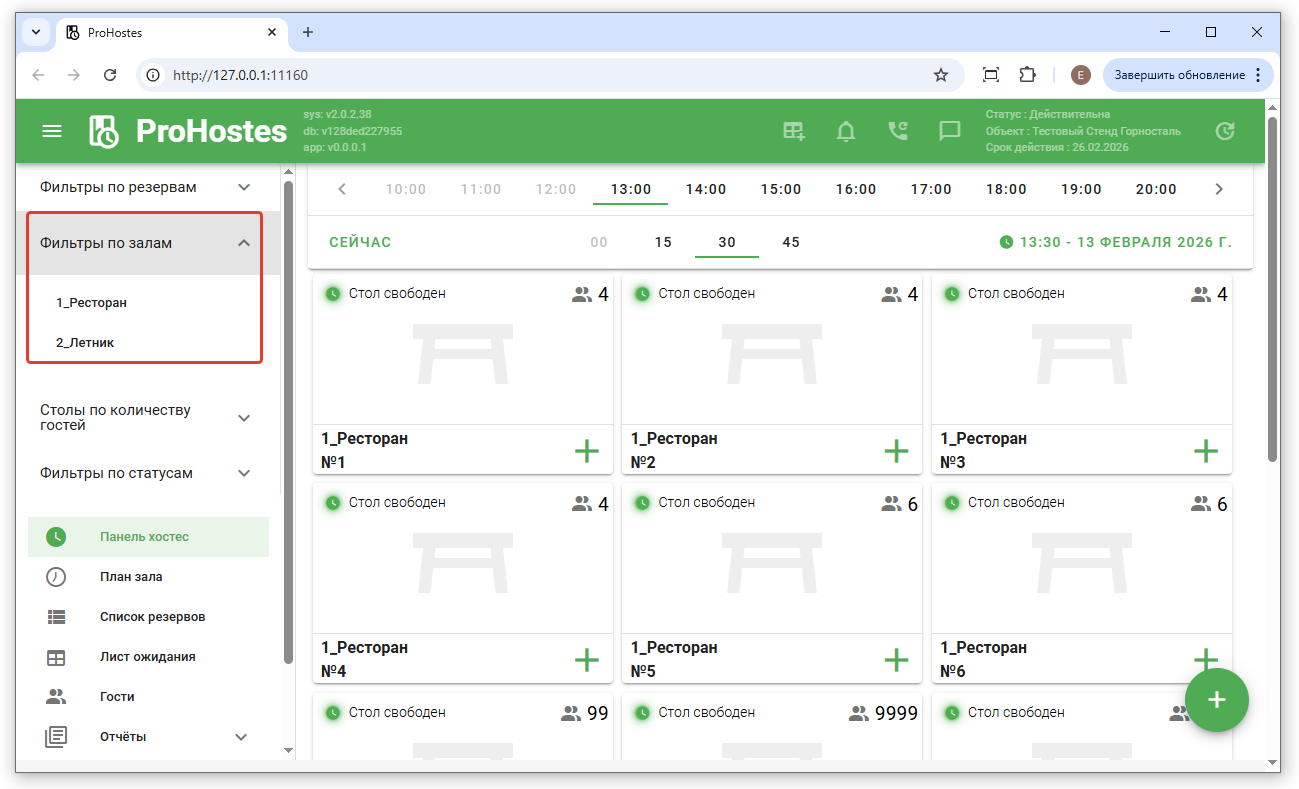Click the phone calls icon in header
1299x789 pixels.
point(898,131)
